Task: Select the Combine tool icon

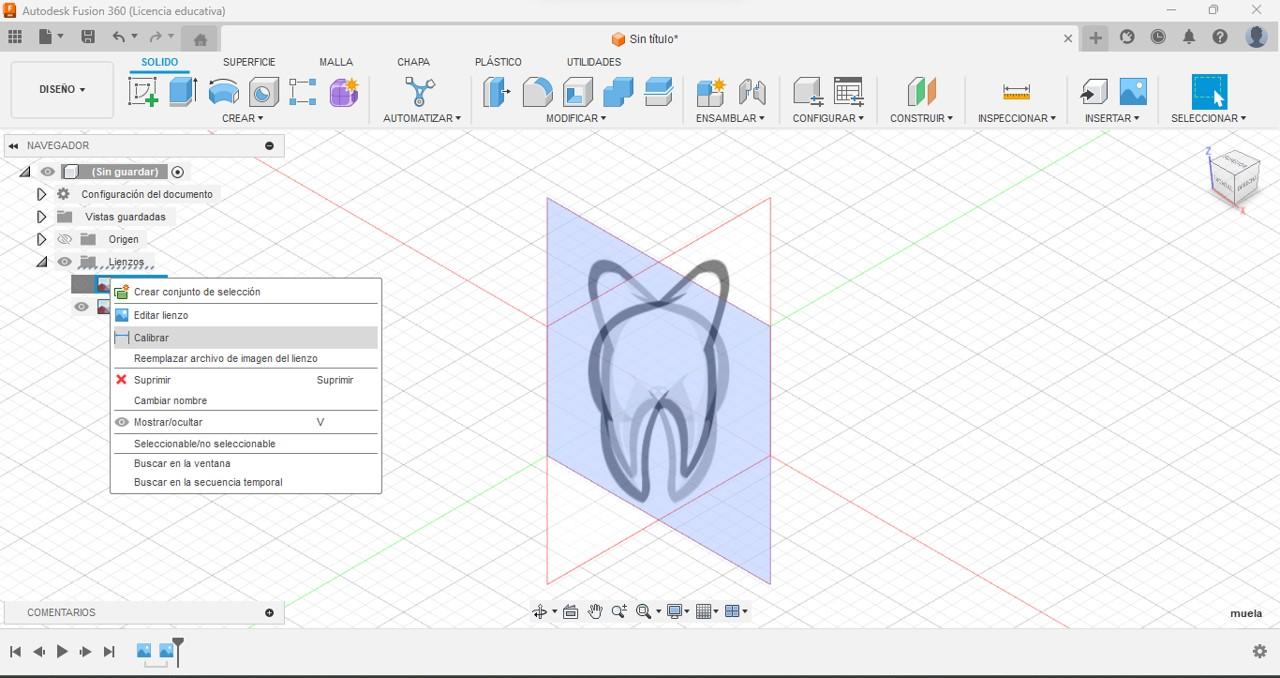Action: [618, 92]
